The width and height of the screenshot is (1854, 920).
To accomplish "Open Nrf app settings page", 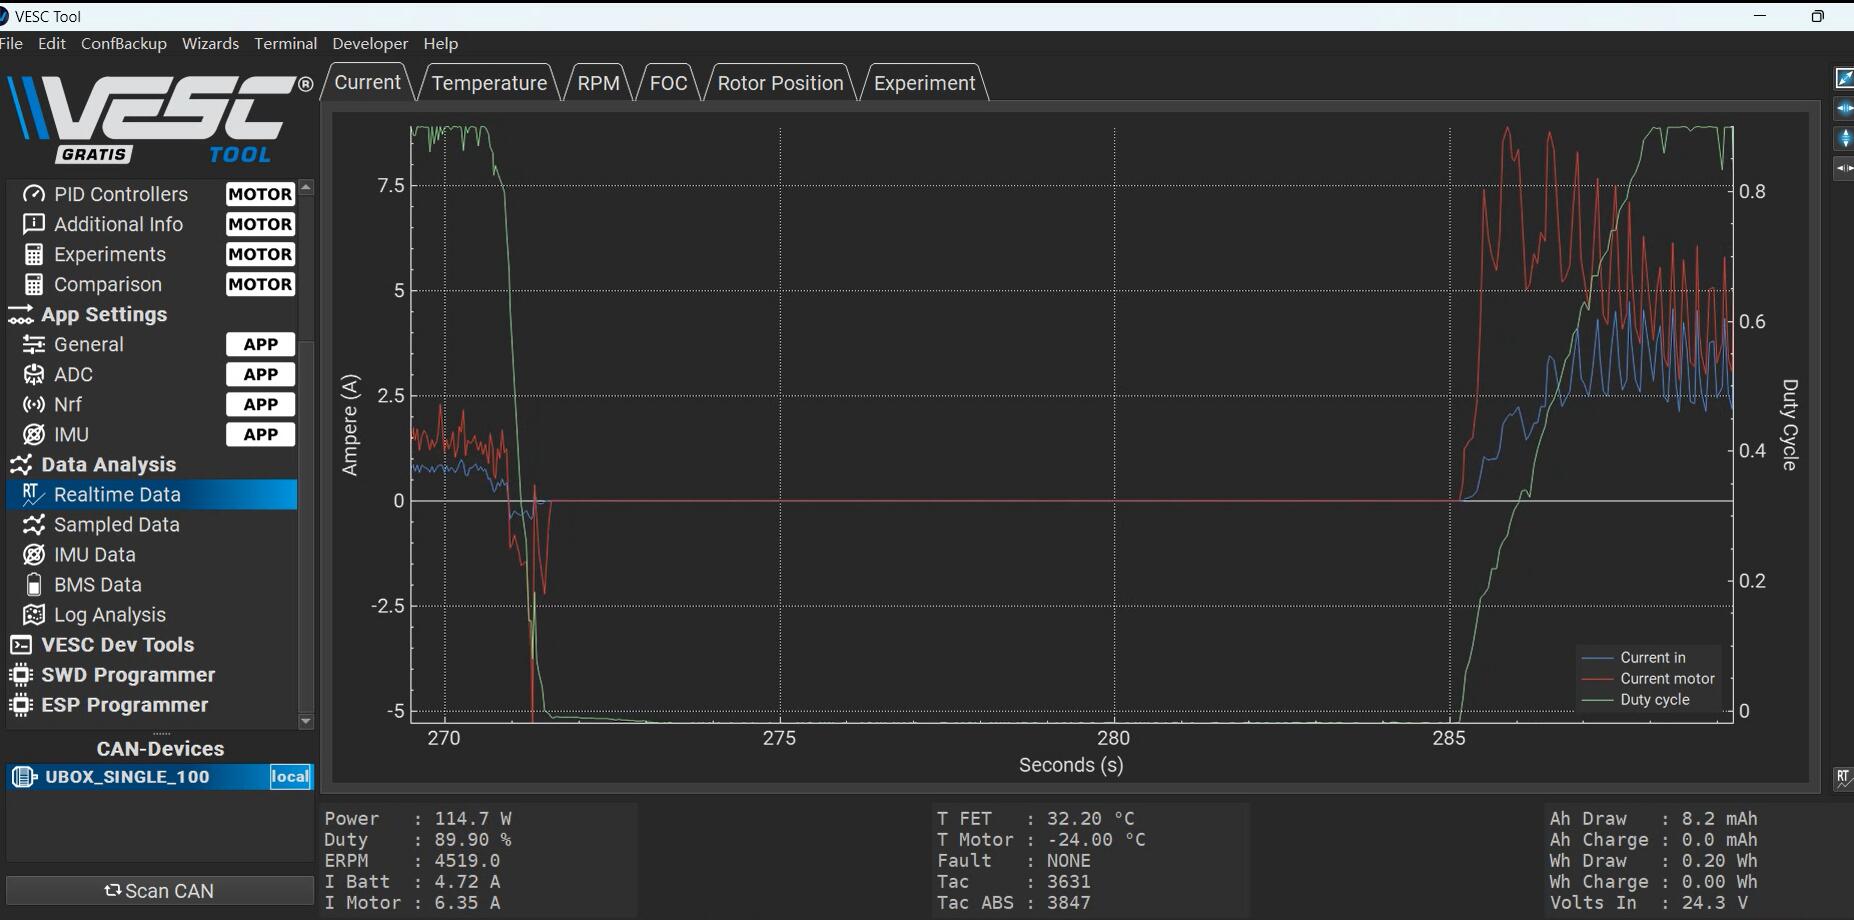I will click(152, 404).
